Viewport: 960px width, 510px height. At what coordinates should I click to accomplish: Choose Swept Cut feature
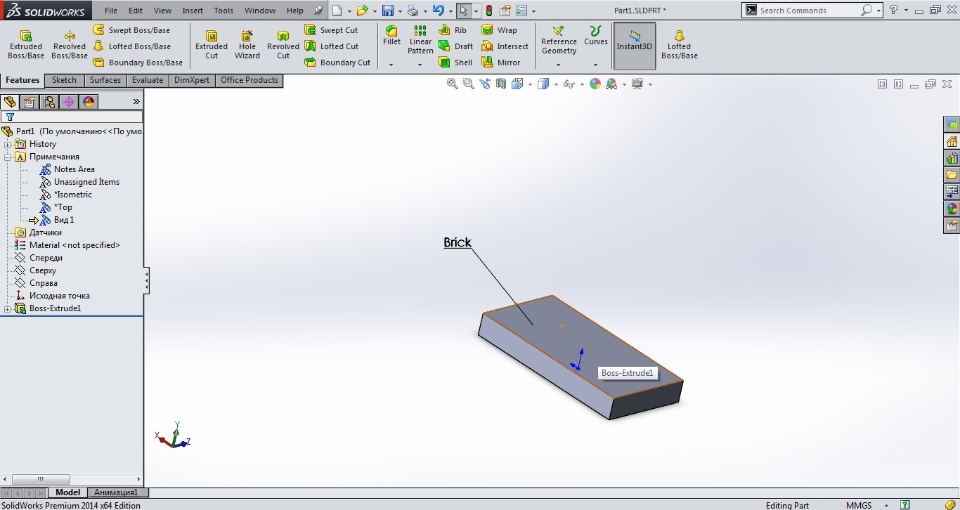click(x=331, y=30)
